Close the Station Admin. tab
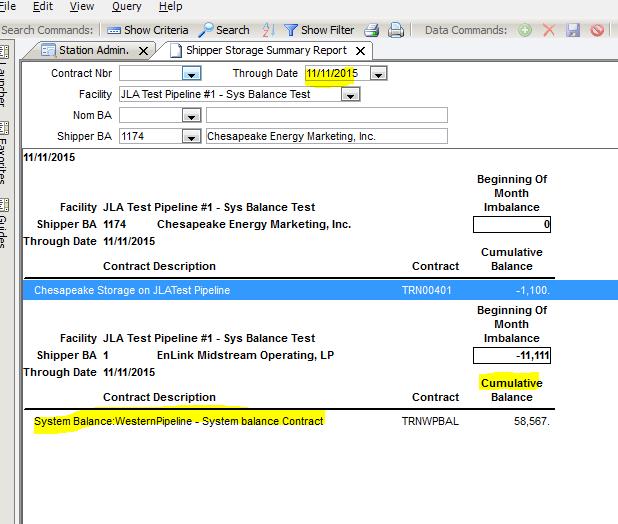The height and width of the screenshot is (524, 618). click(144, 50)
